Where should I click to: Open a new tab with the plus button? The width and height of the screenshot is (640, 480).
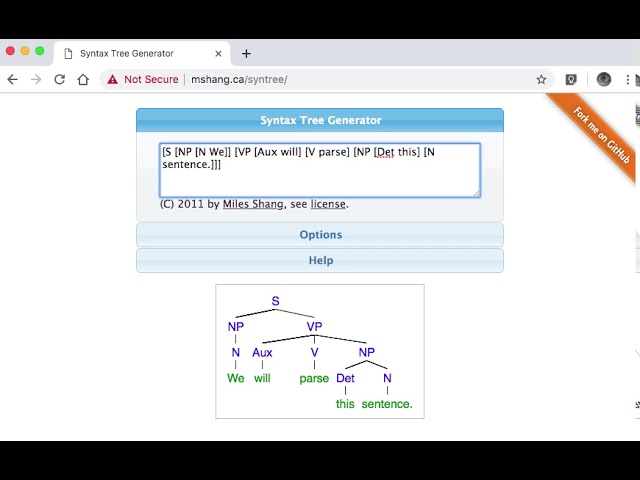tap(246, 53)
